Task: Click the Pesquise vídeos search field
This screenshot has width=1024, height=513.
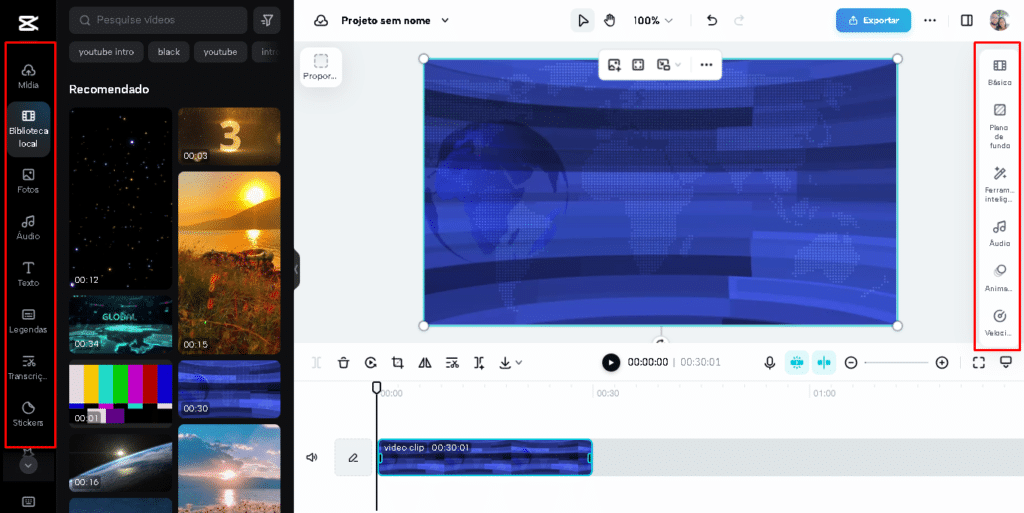Action: pos(158,20)
